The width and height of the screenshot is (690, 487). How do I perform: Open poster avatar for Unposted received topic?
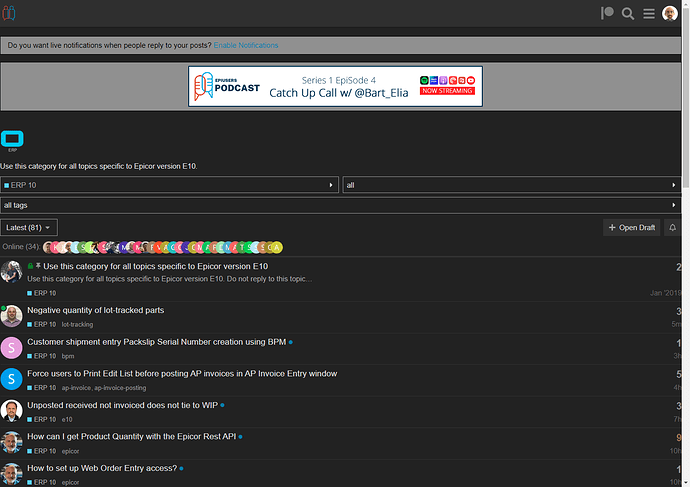(x=11, y=411)
